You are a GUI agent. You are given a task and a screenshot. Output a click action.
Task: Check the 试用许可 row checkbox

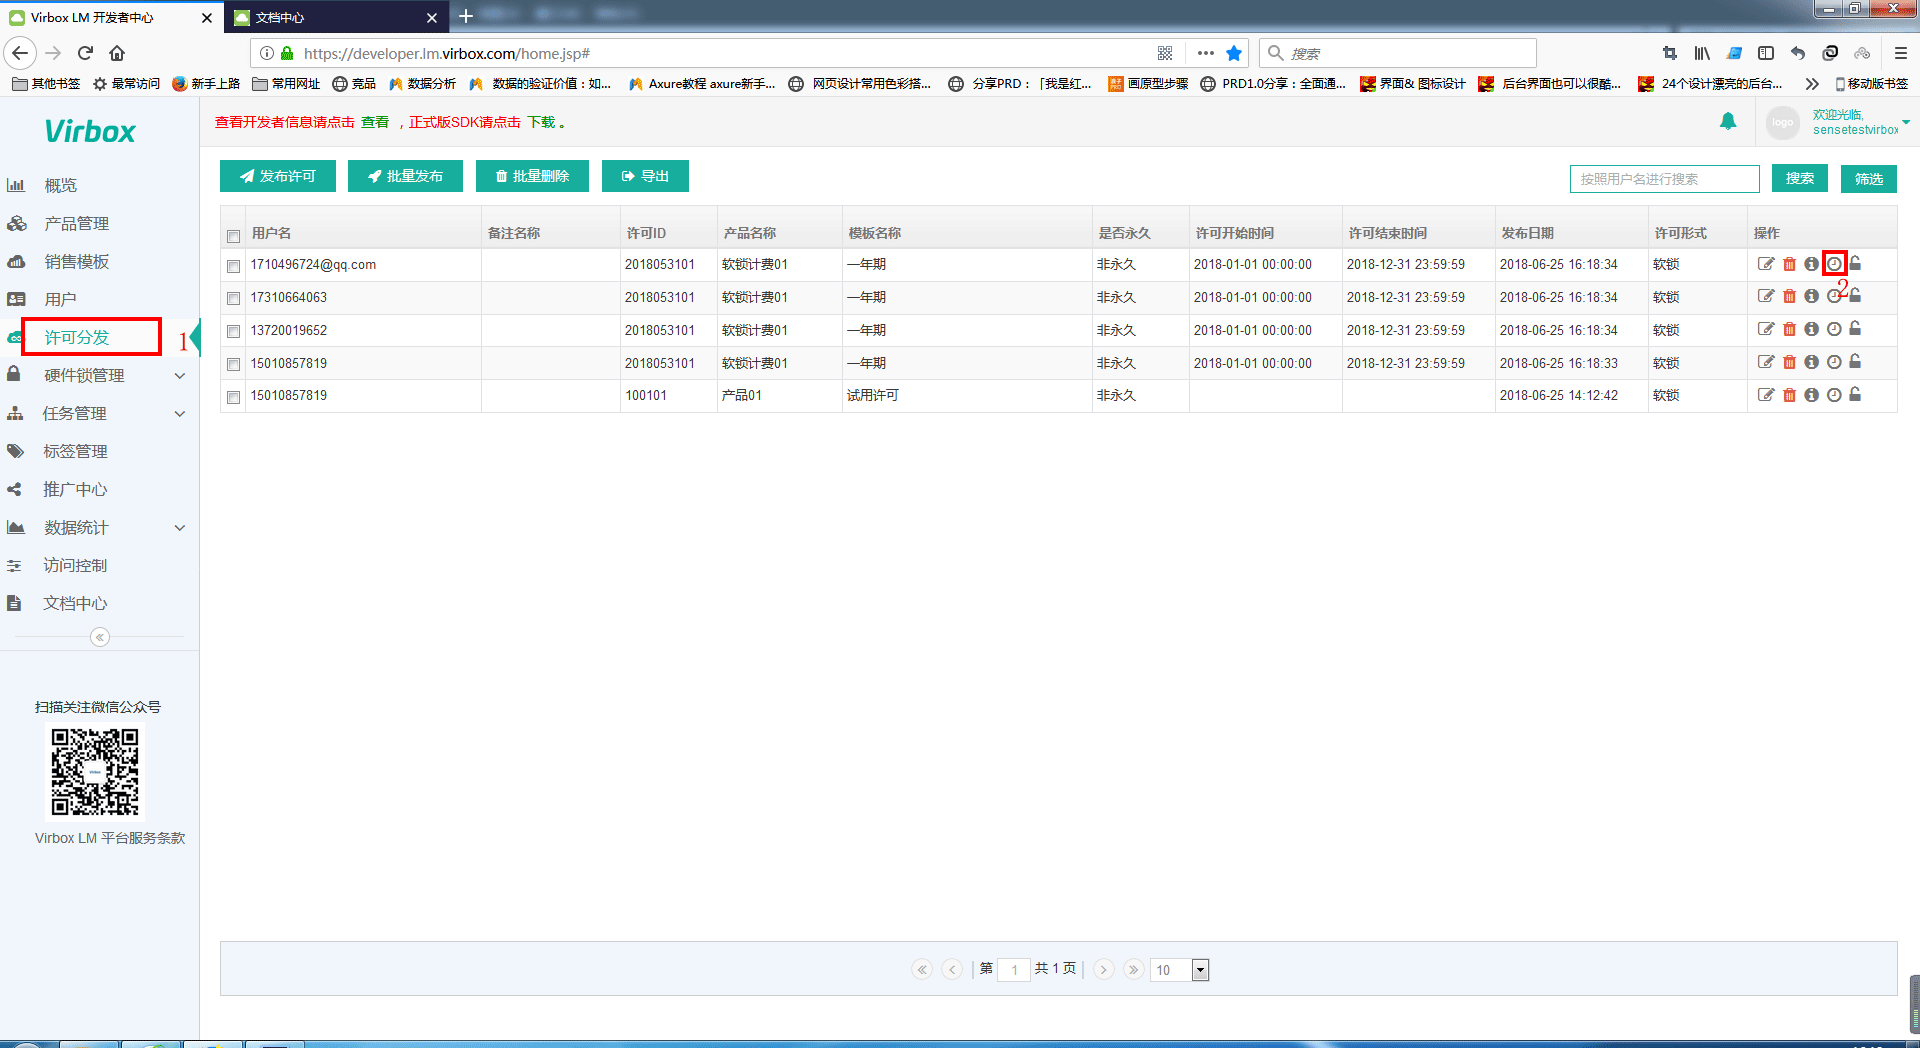pyautogui.click(x=233, y=397)
